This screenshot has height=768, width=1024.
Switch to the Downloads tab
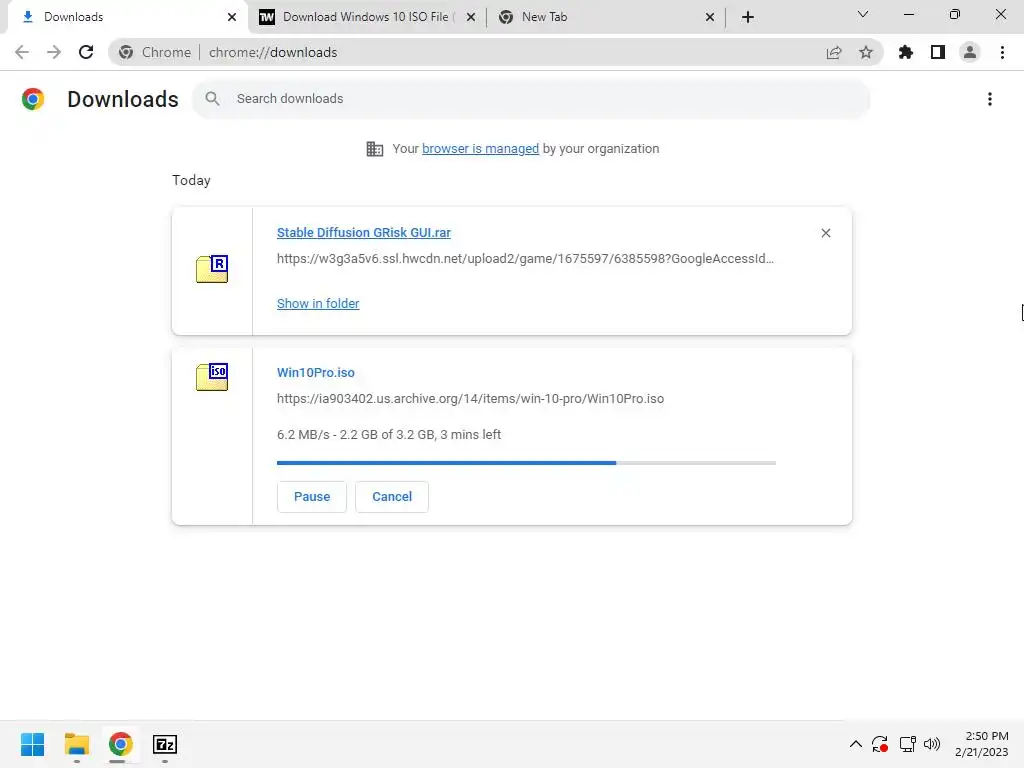(x=124, y=17)
